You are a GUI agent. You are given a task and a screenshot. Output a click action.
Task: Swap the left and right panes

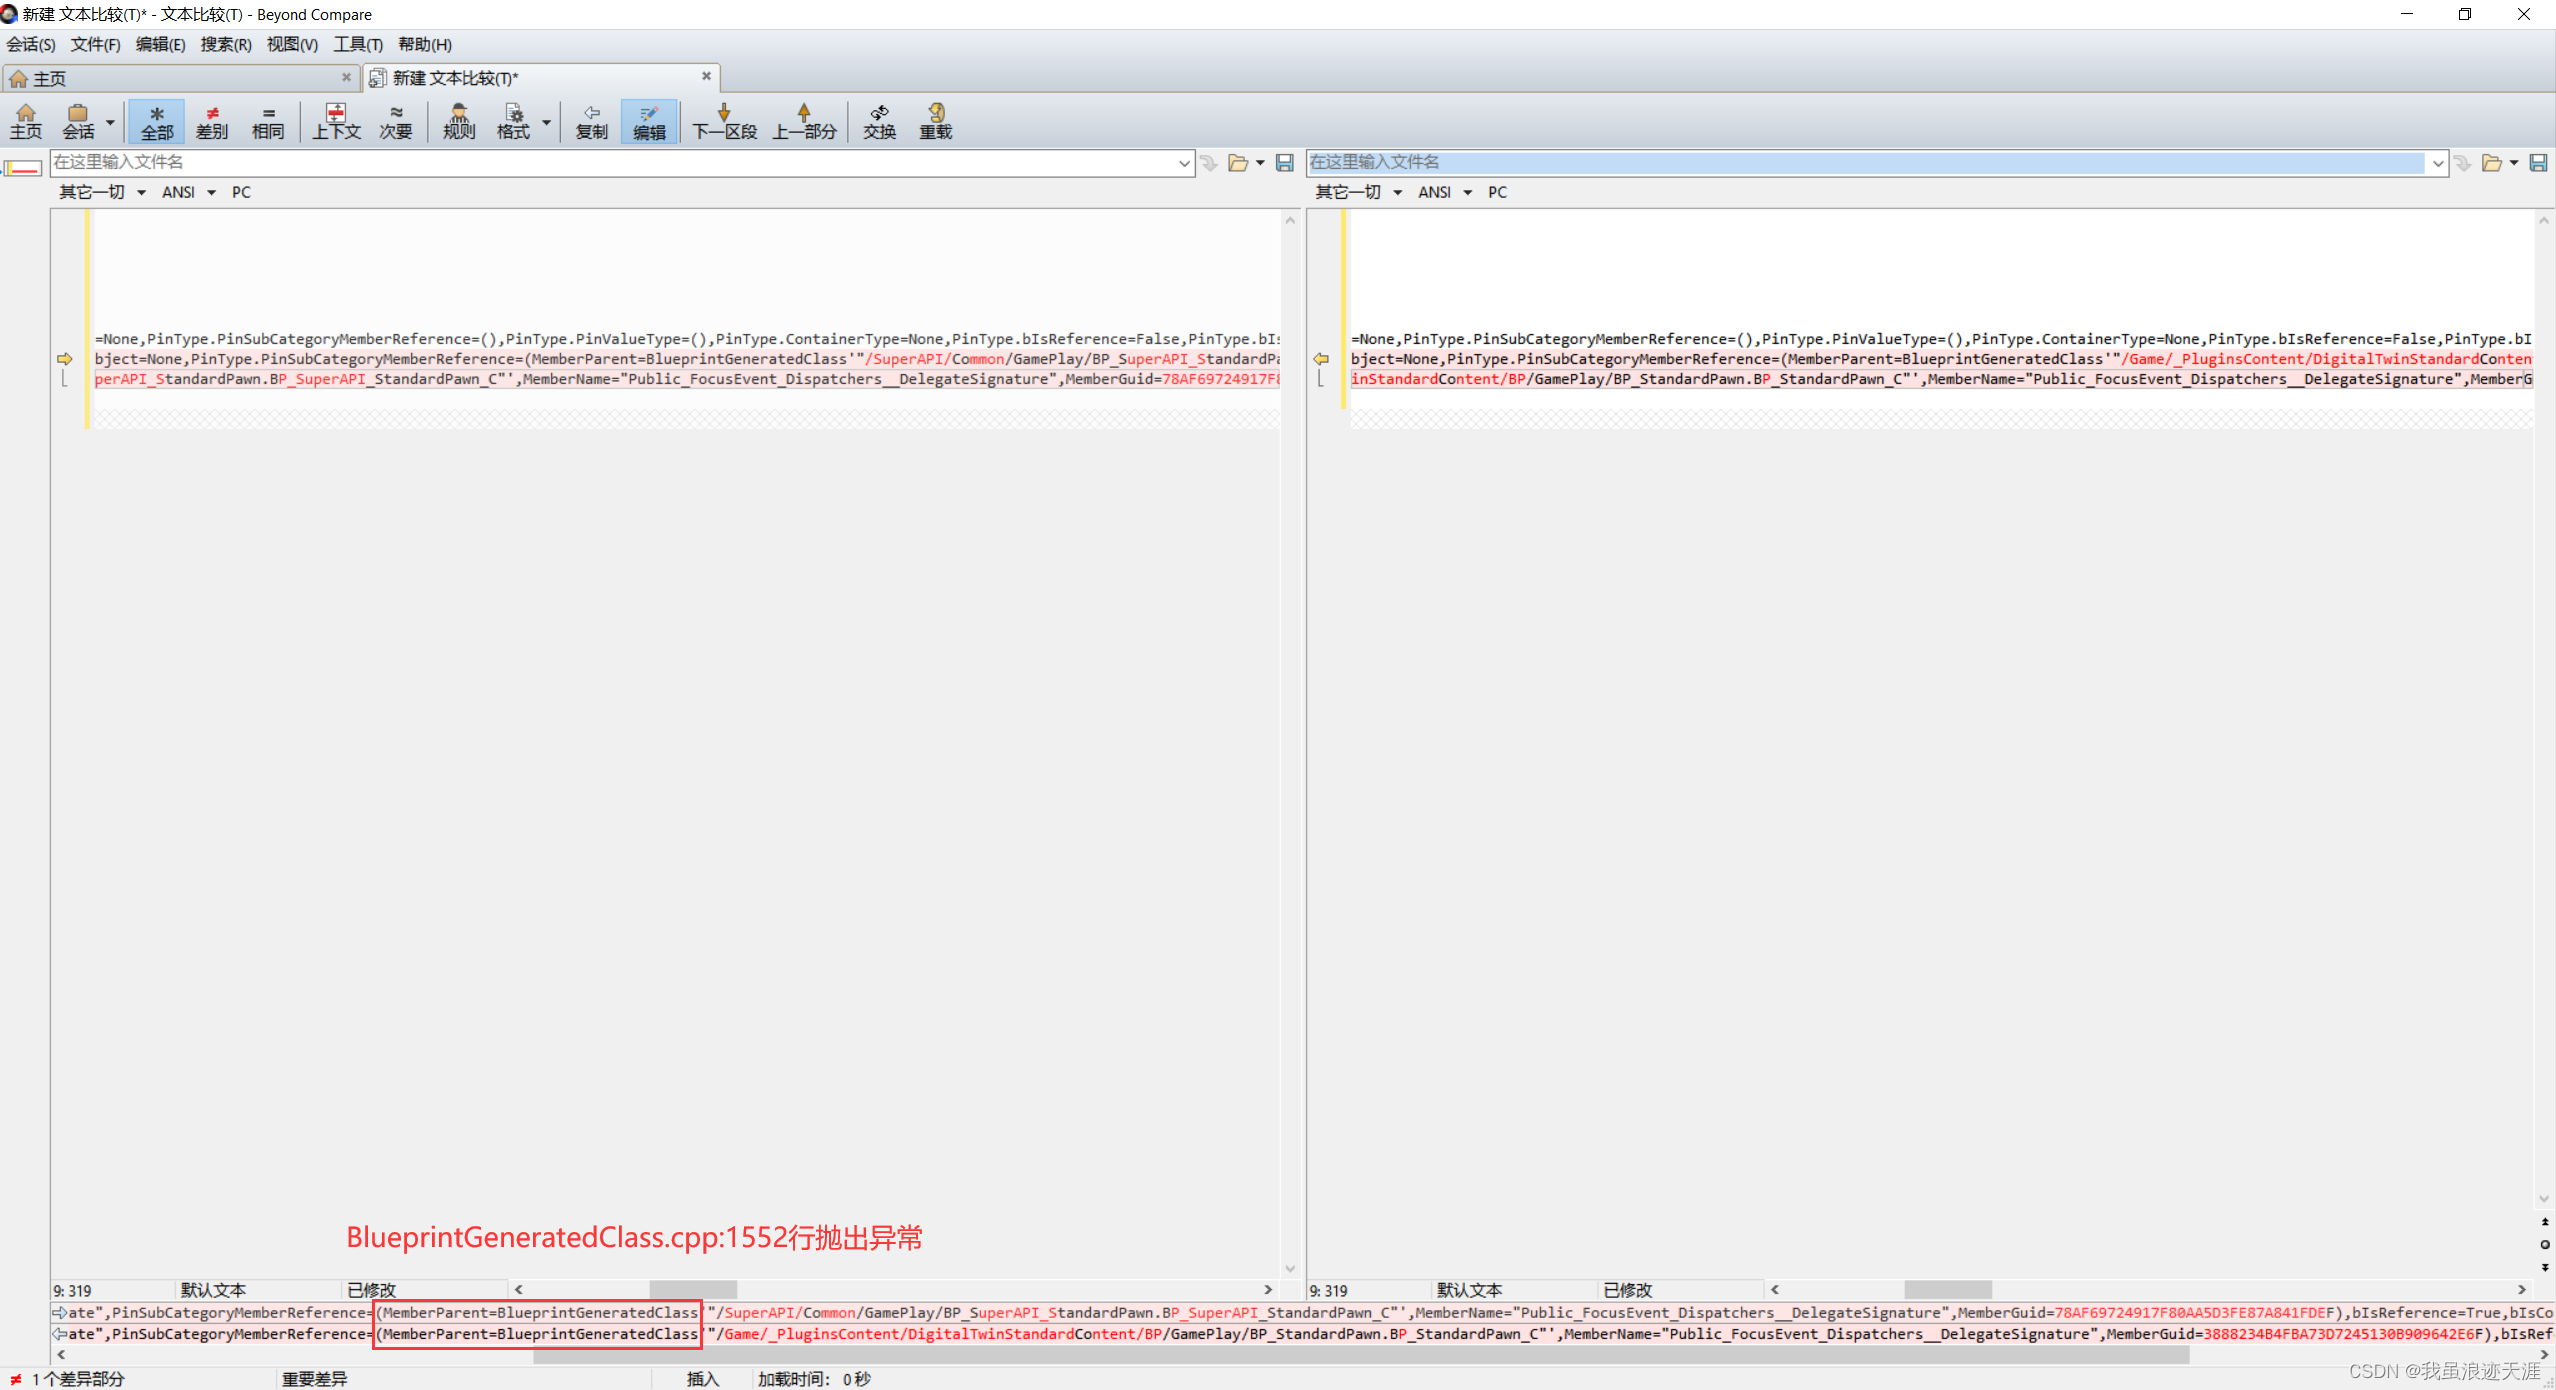(x=879, y=120)
